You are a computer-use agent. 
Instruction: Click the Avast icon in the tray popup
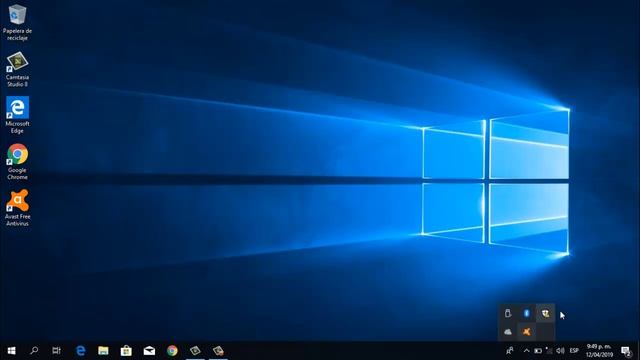(x=527, y=331)
